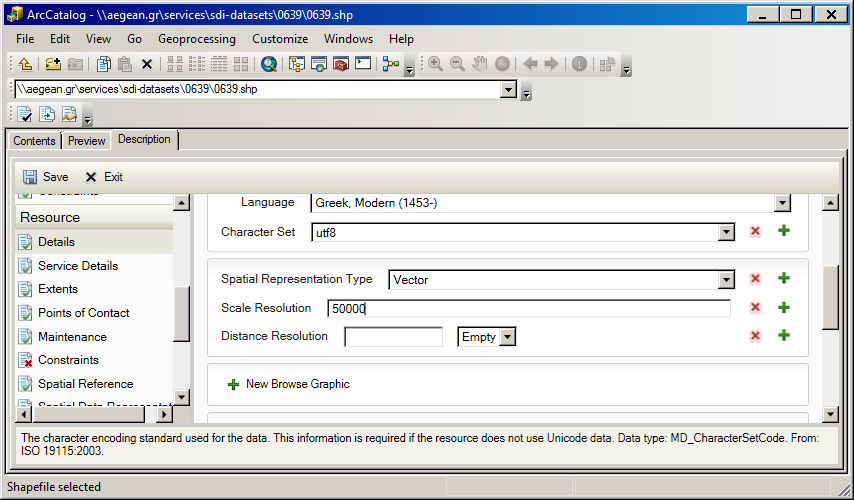854x500 pixels.
Task: Click the Paste clipboard toolbar icon
Action: (125, 64)
